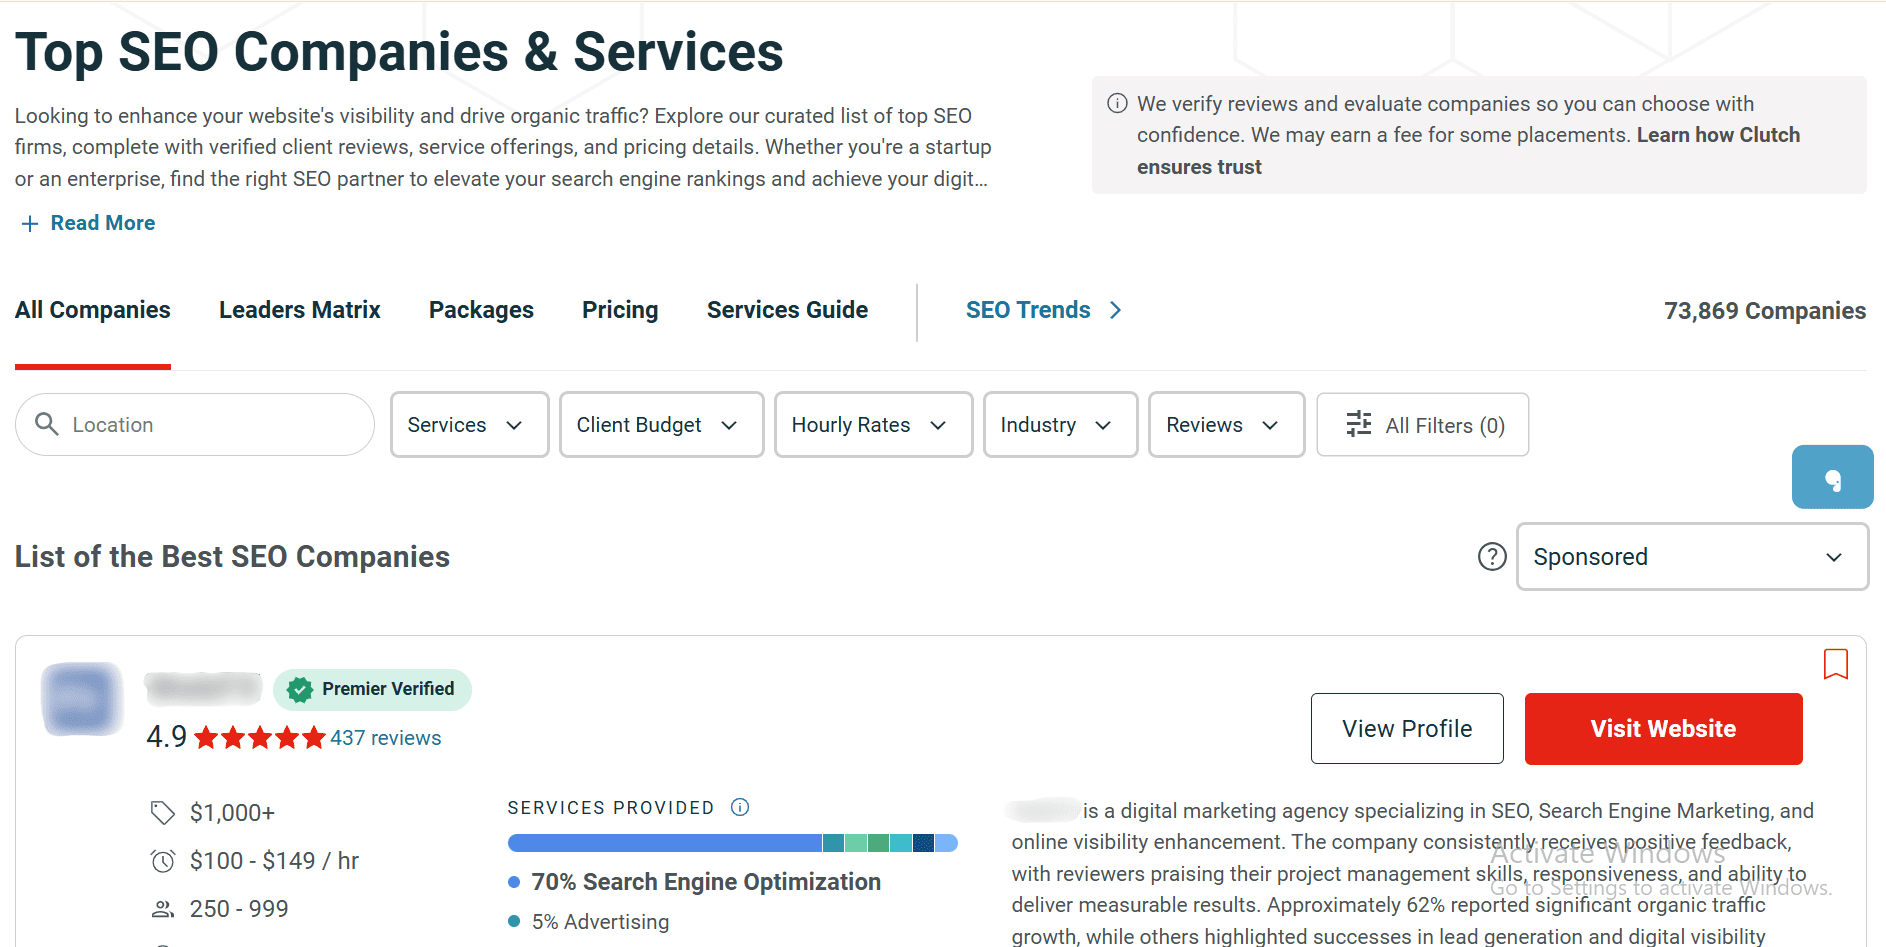Click into the Location search field

(x=210, y=425)
